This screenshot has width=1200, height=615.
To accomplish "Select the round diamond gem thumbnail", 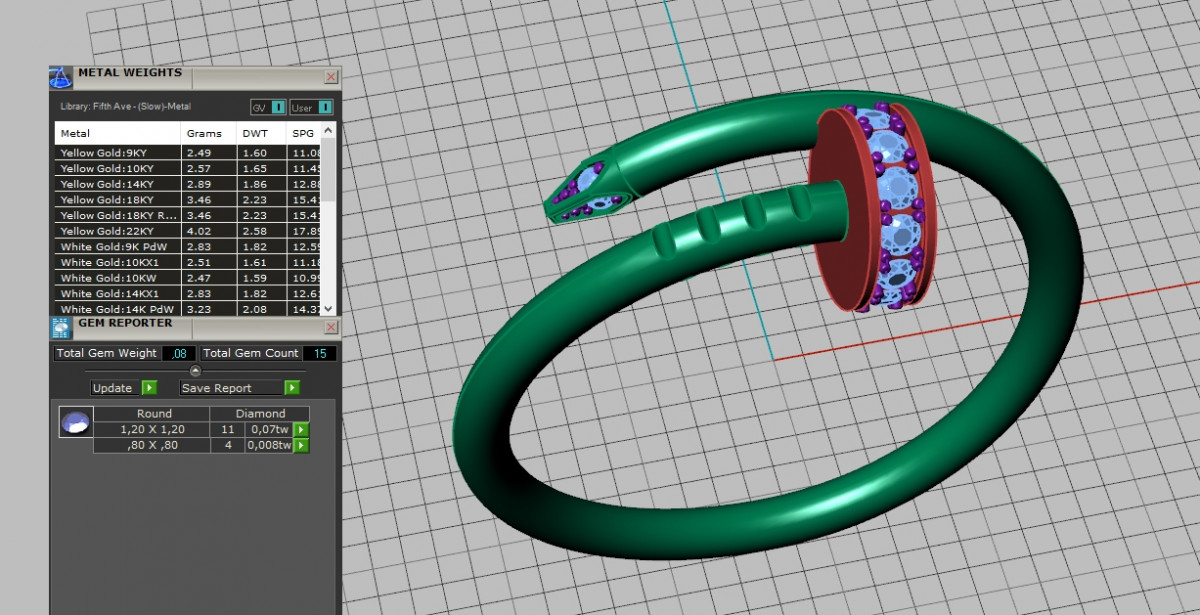I will [x=76, y=423].
